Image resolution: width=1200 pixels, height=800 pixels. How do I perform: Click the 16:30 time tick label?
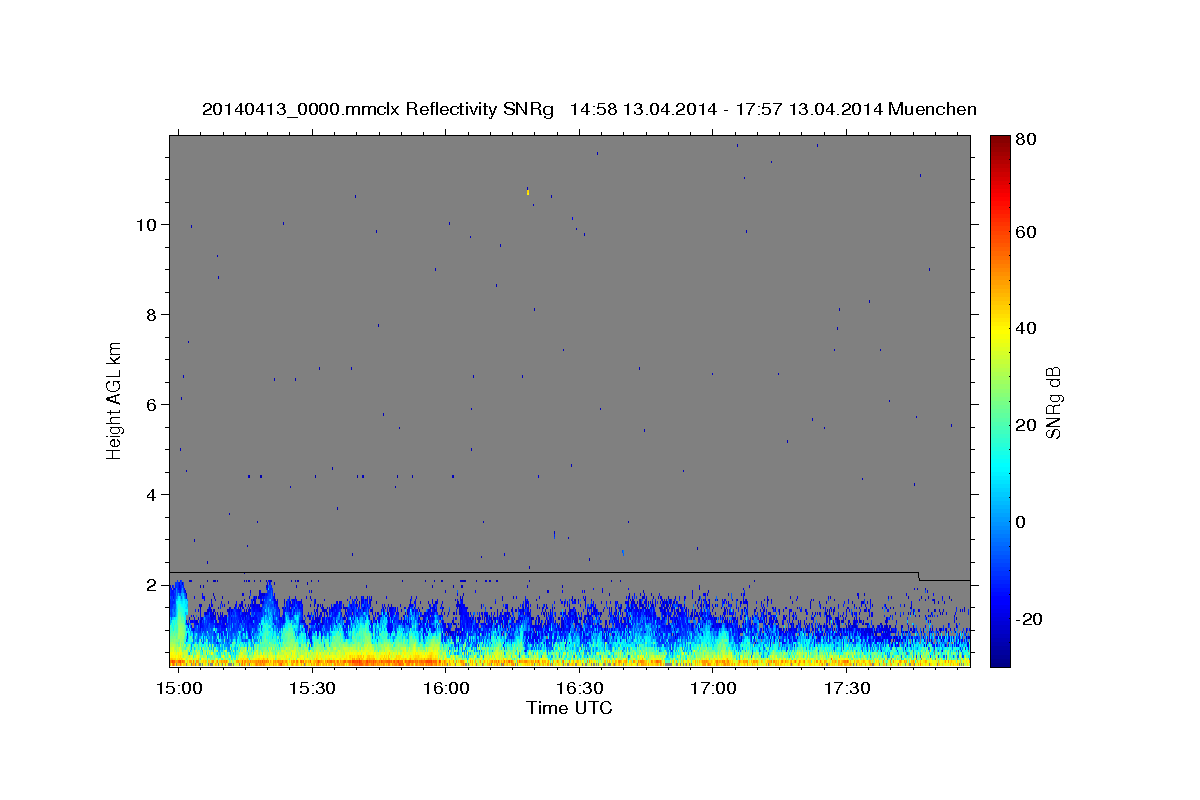pyautogui.click(x=580, y=688)
